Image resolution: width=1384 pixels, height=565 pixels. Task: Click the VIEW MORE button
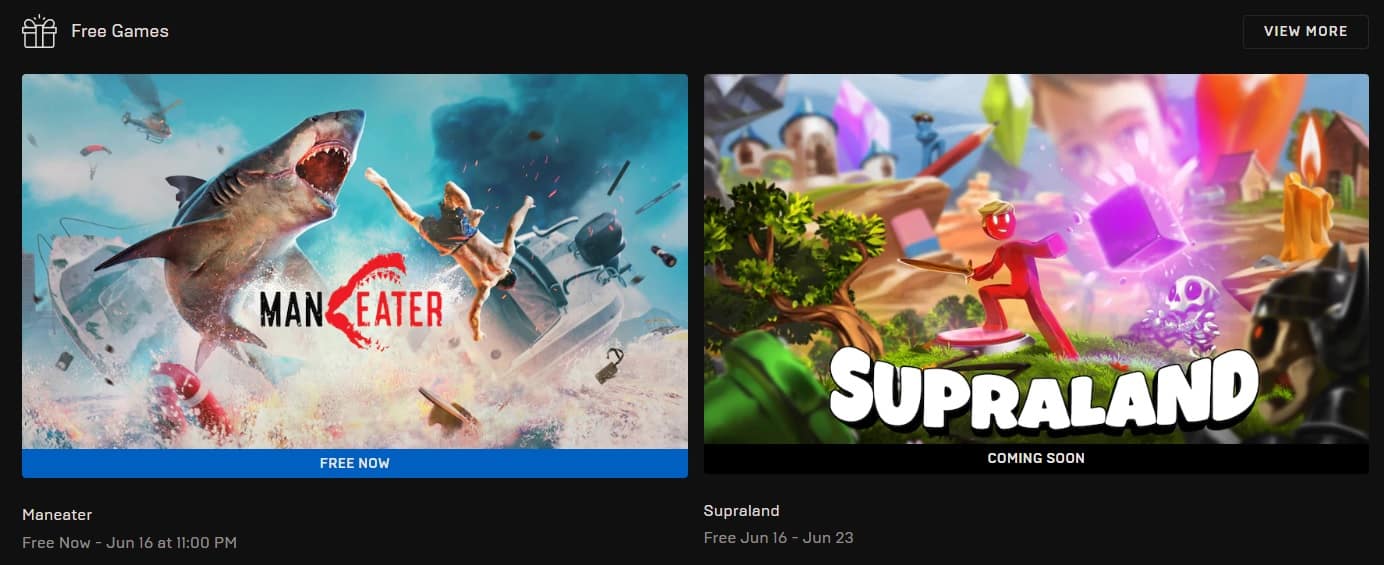pyautogui.click(x=1305, y=31)
